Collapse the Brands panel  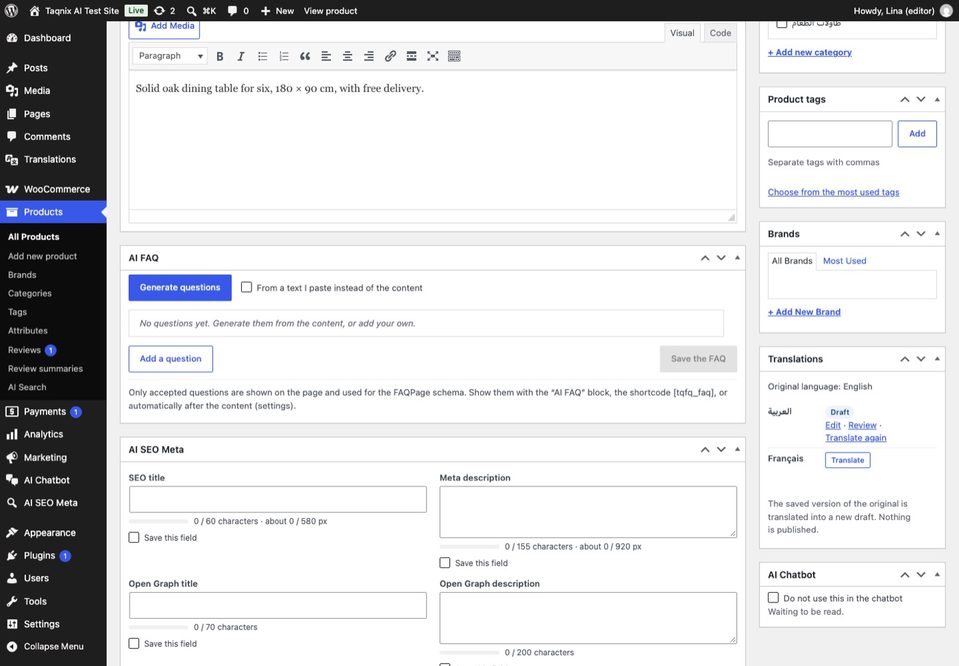coord(937,234)
